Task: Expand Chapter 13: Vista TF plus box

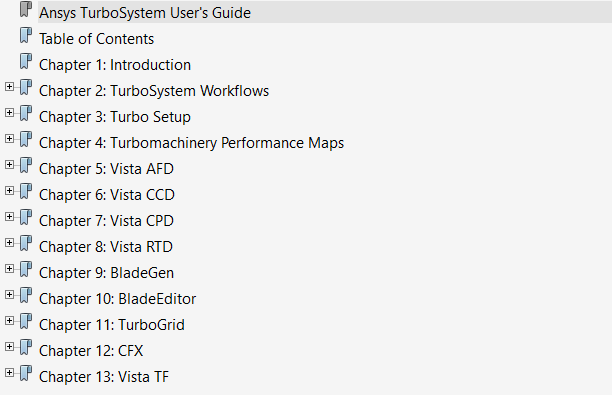Action: 9,373
